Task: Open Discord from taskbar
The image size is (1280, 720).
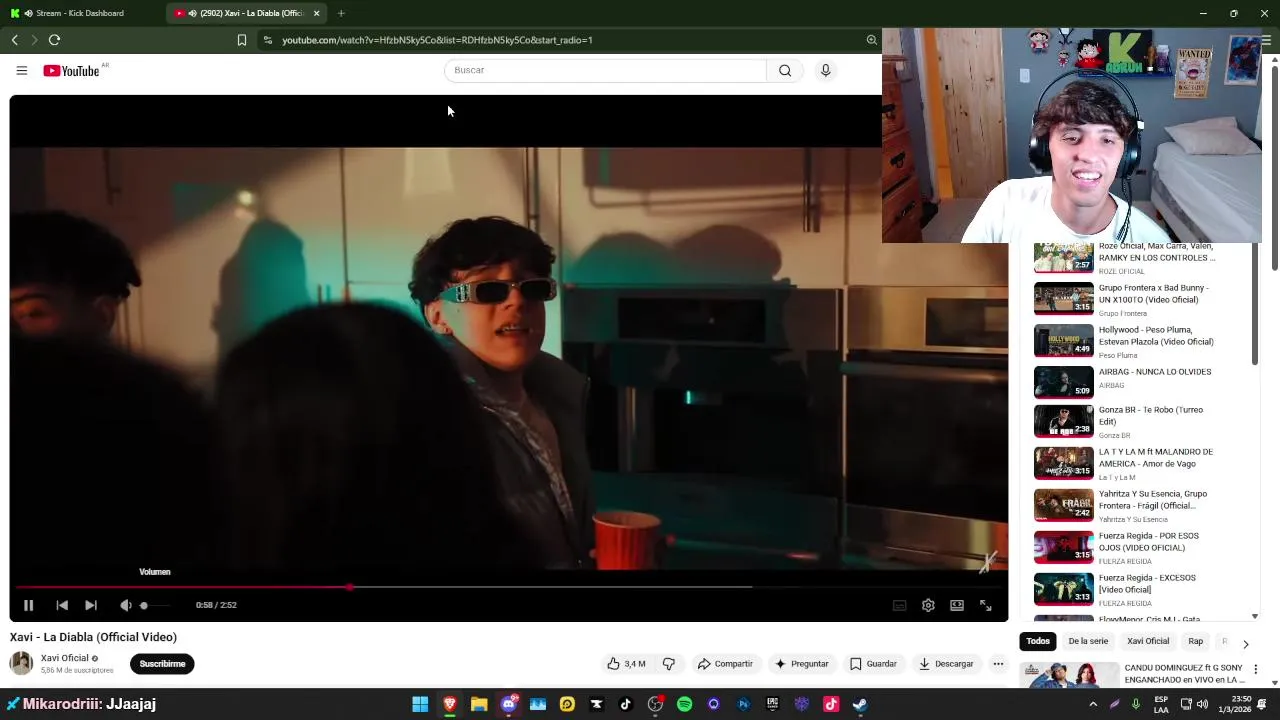Action: click(508, 704)
